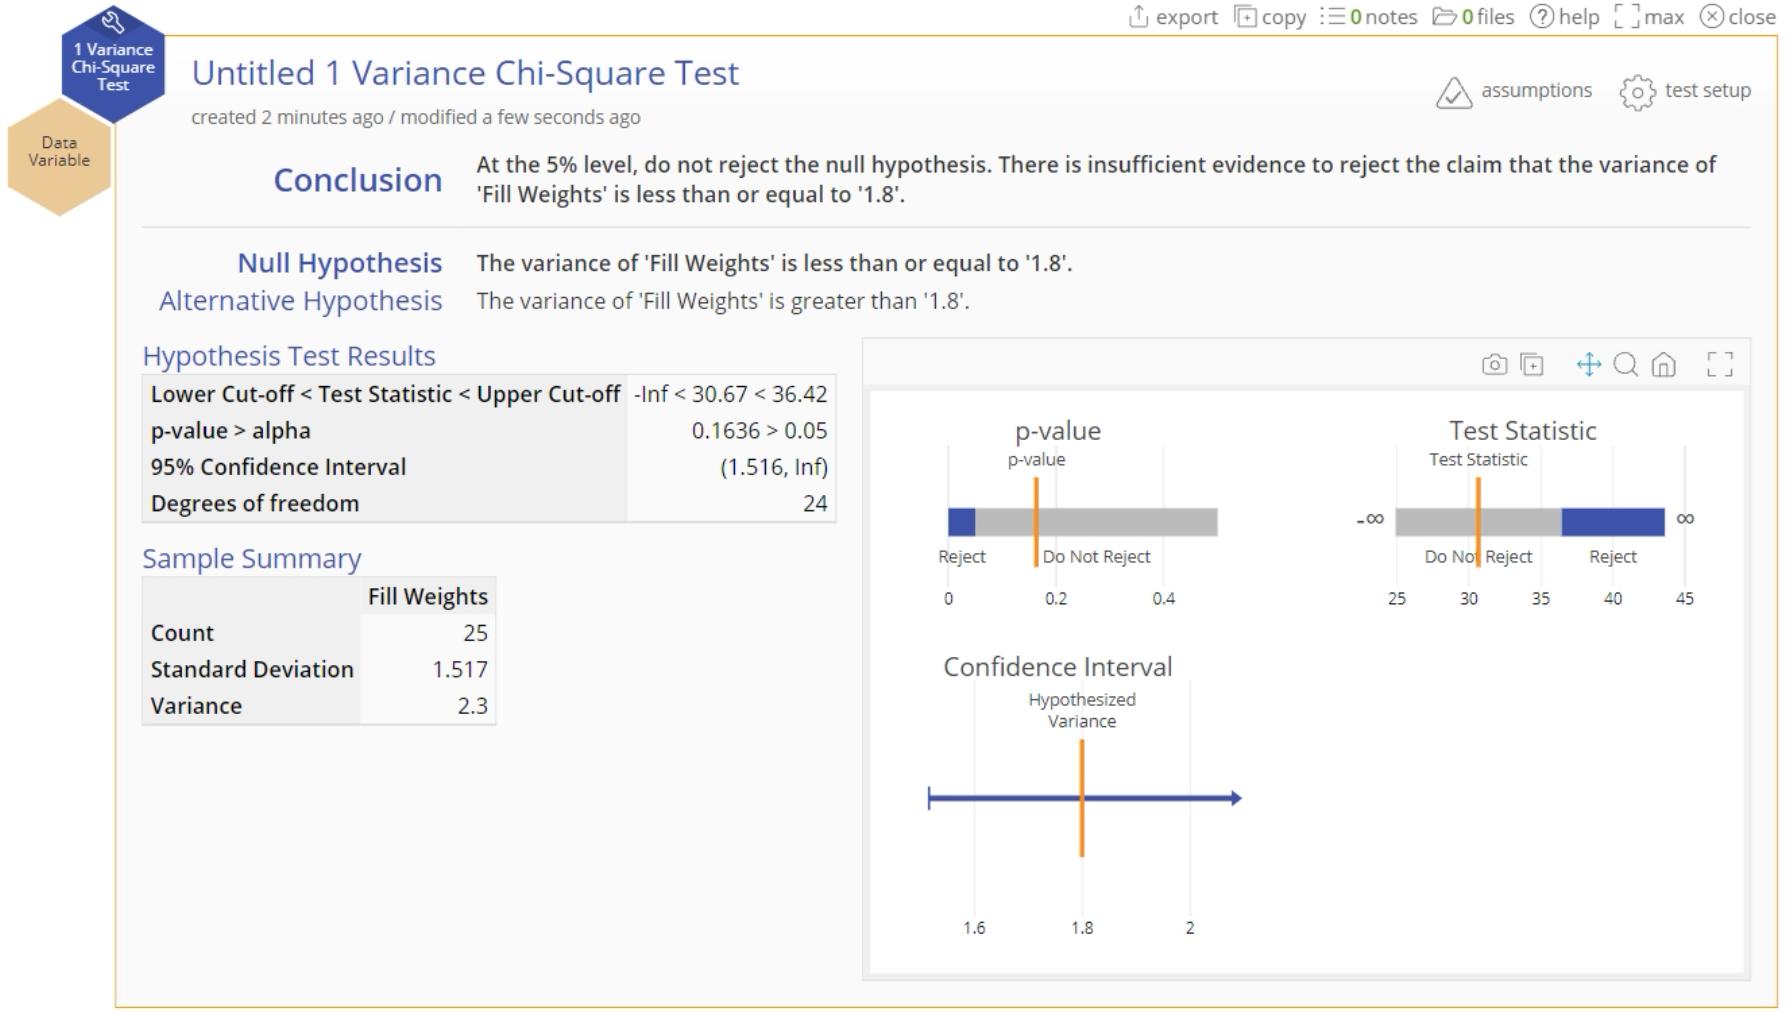Click the Hypothesized Variance marker on confidence interval
Viewport: 1790px width, 1016px height.
[1082, 798]
